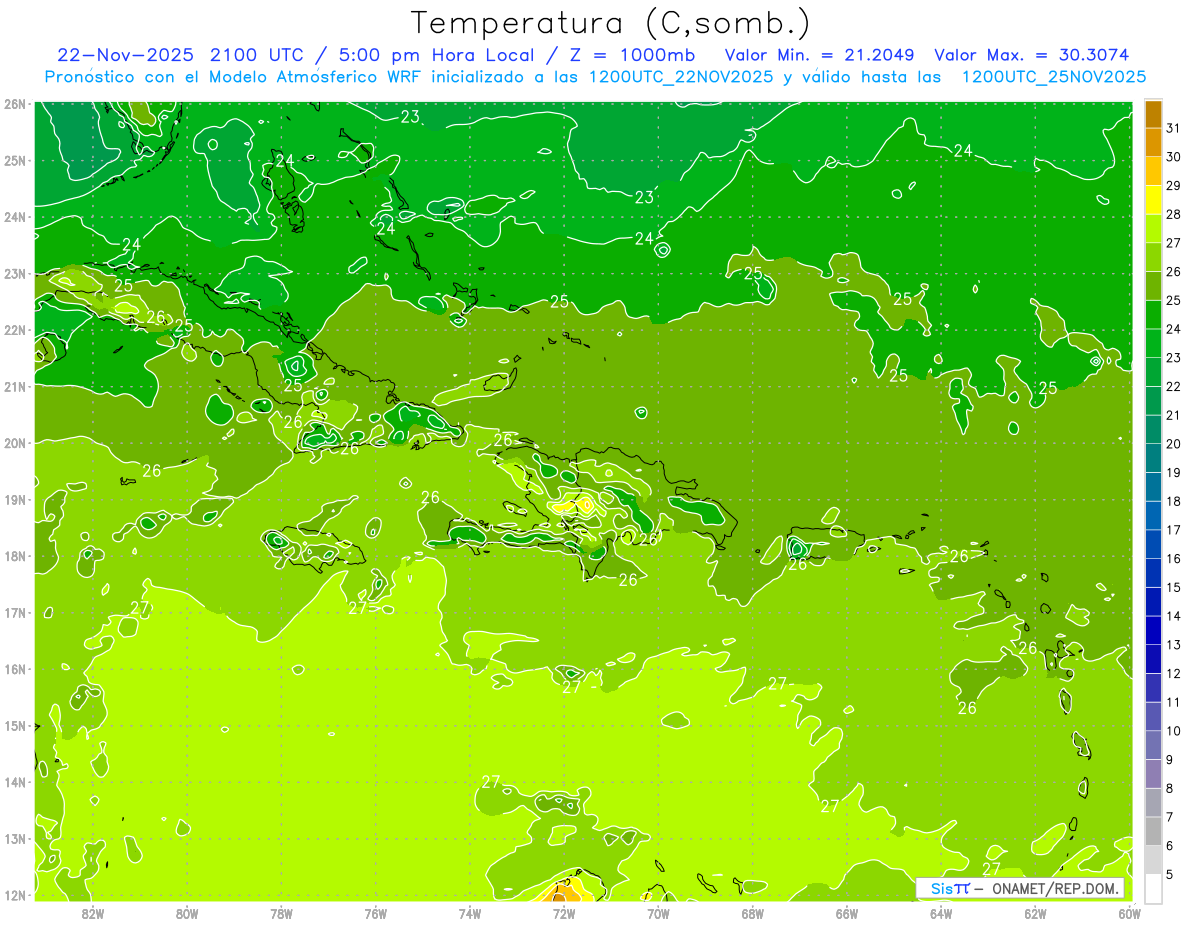Click the '28' value on the color legend
Viewport: 1200px width, 927px height.
coord(1173,214)
